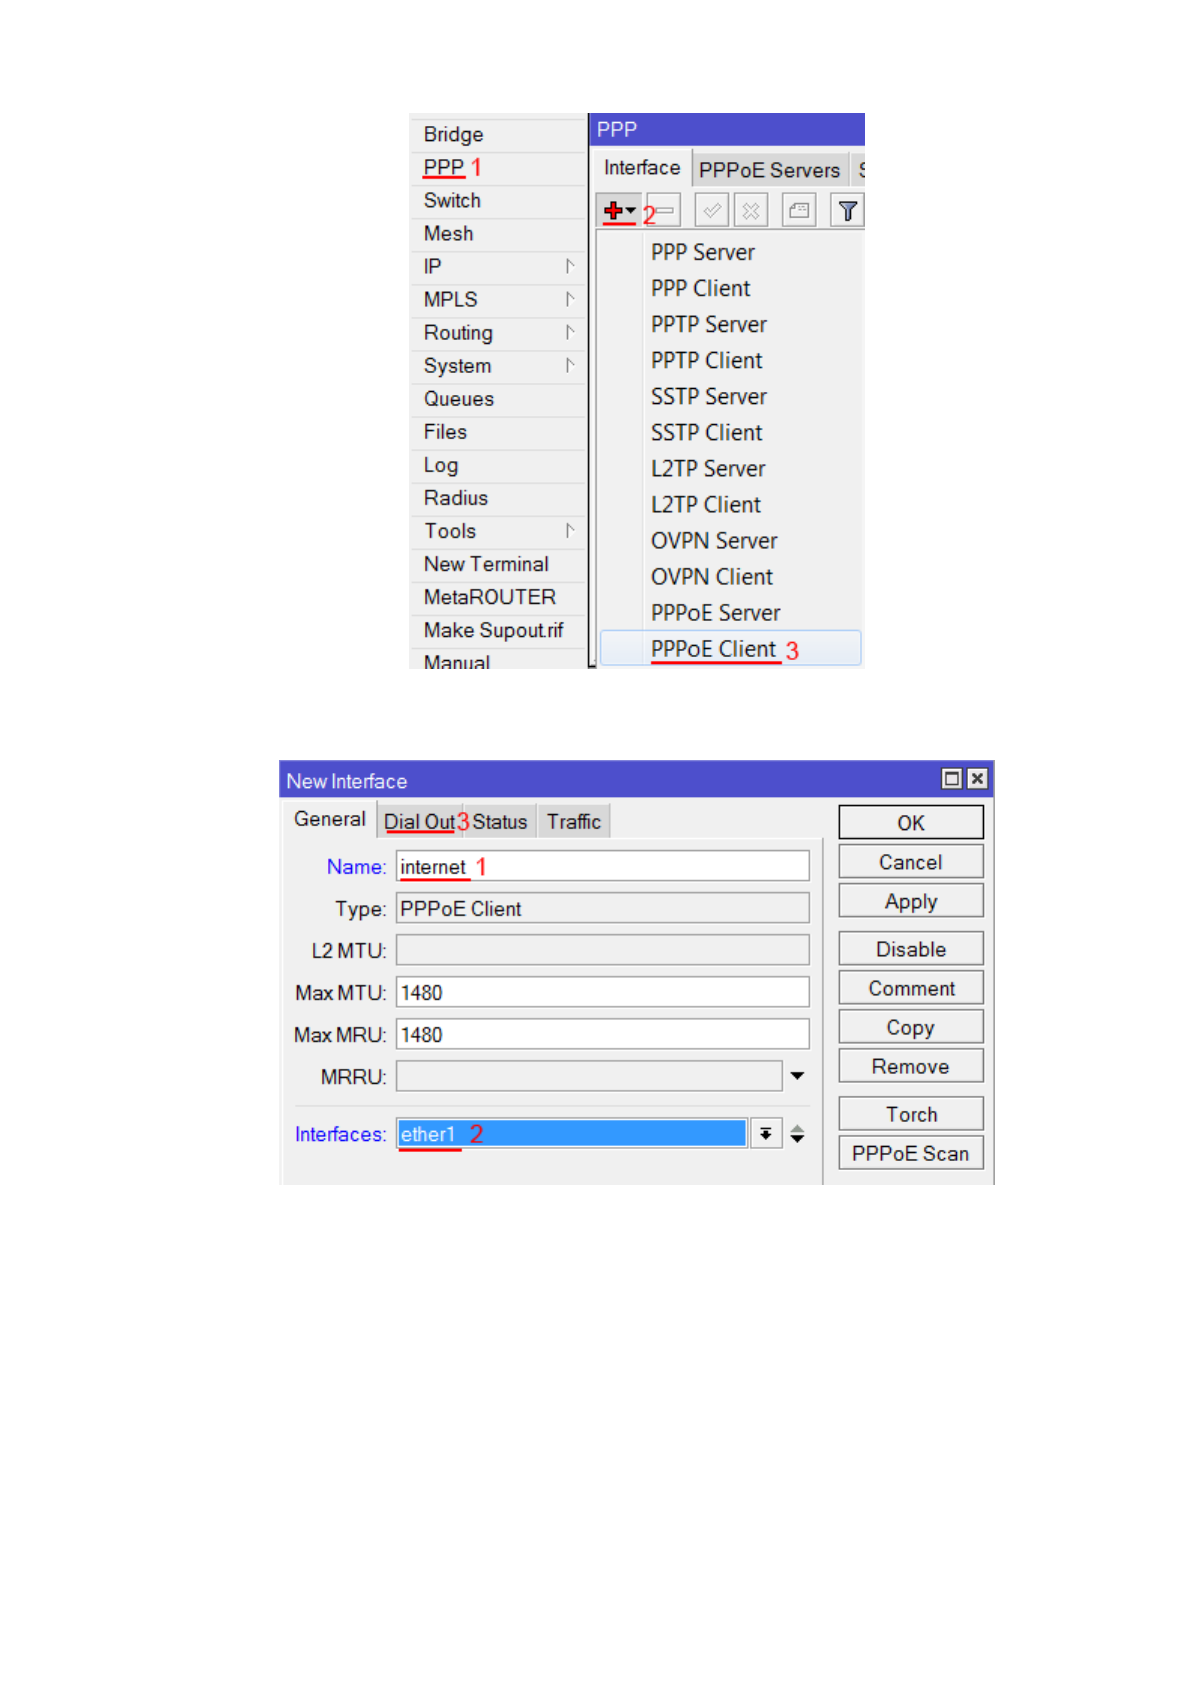Screen dimensions: 1191x1684
Task: Expand the IP submenu
Action: (x=570, y=266)
